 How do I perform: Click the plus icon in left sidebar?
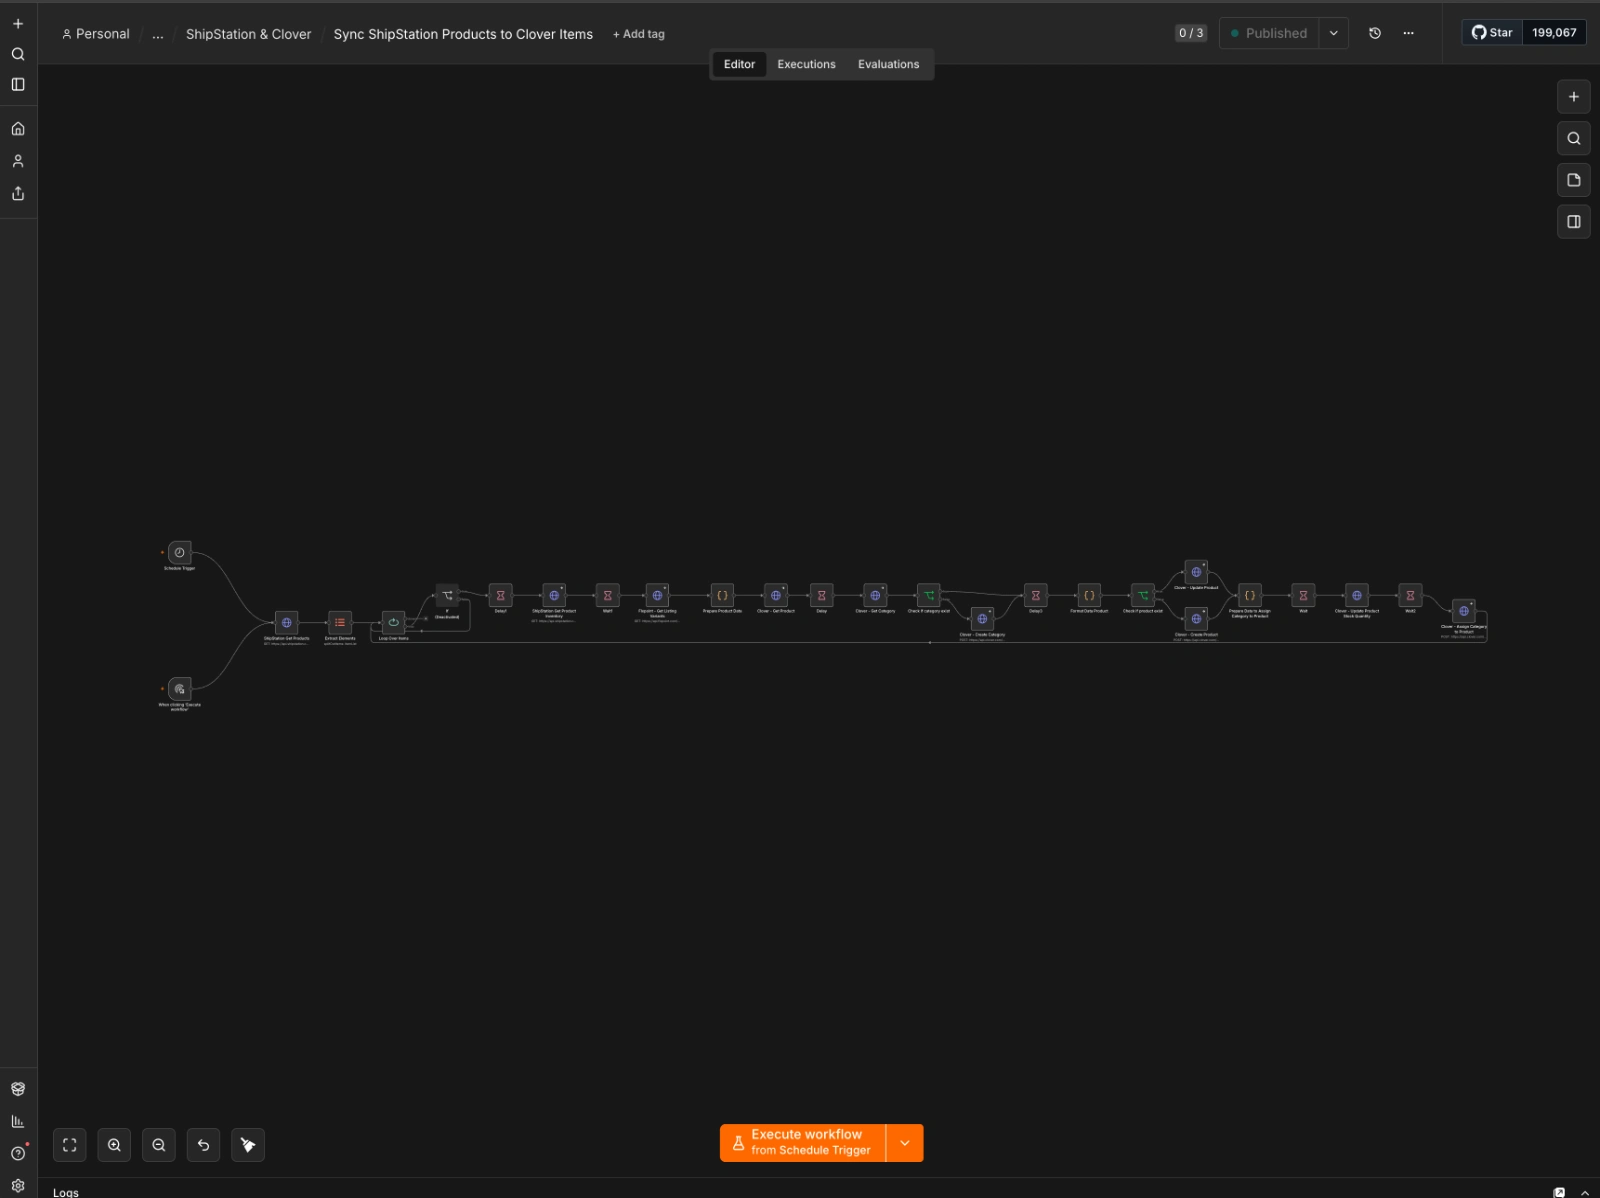click(x=18, y=24)
